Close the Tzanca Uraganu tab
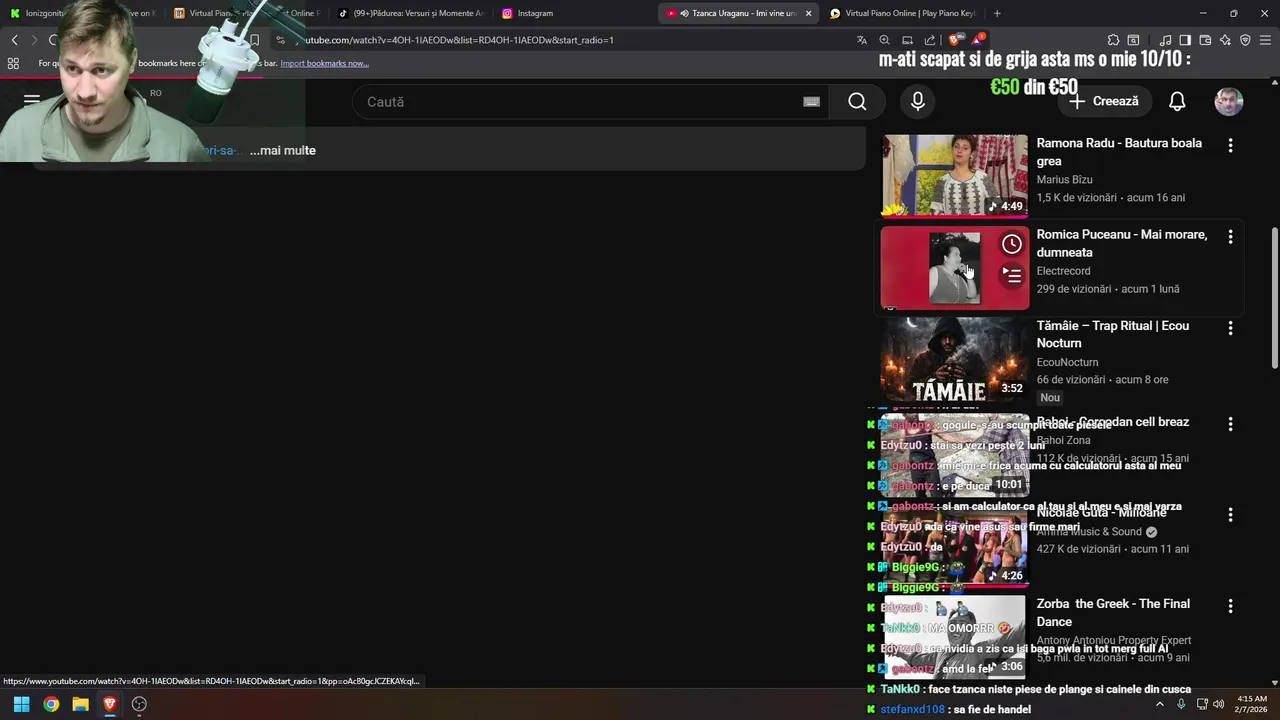 pos(808,14)
